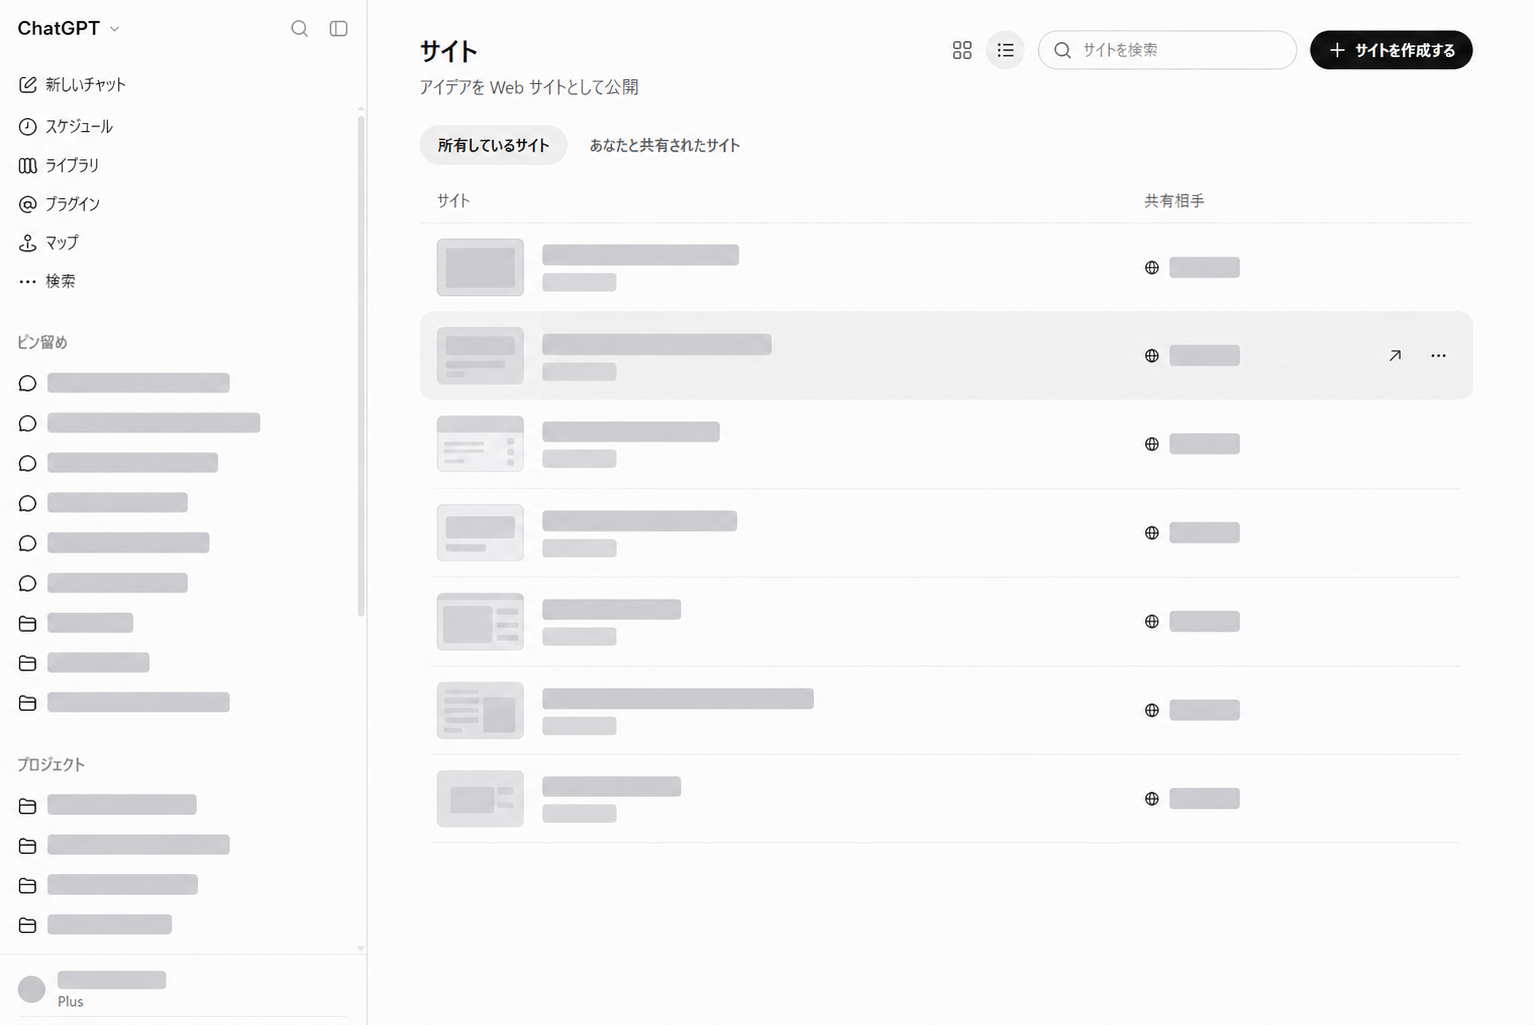Click the first site's thumbnail
Screen dimensions: 1535x1025
click(x=480, y=267)
